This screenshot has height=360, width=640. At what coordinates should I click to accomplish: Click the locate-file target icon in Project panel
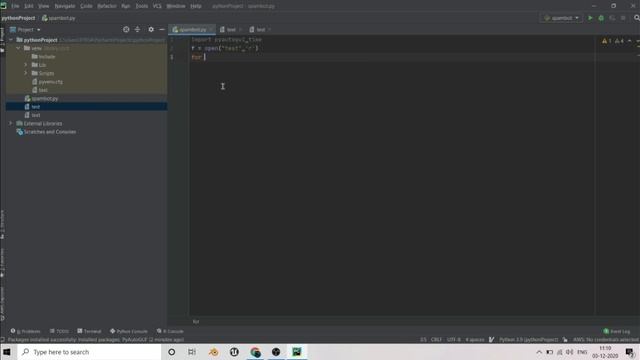click(126, 29)
